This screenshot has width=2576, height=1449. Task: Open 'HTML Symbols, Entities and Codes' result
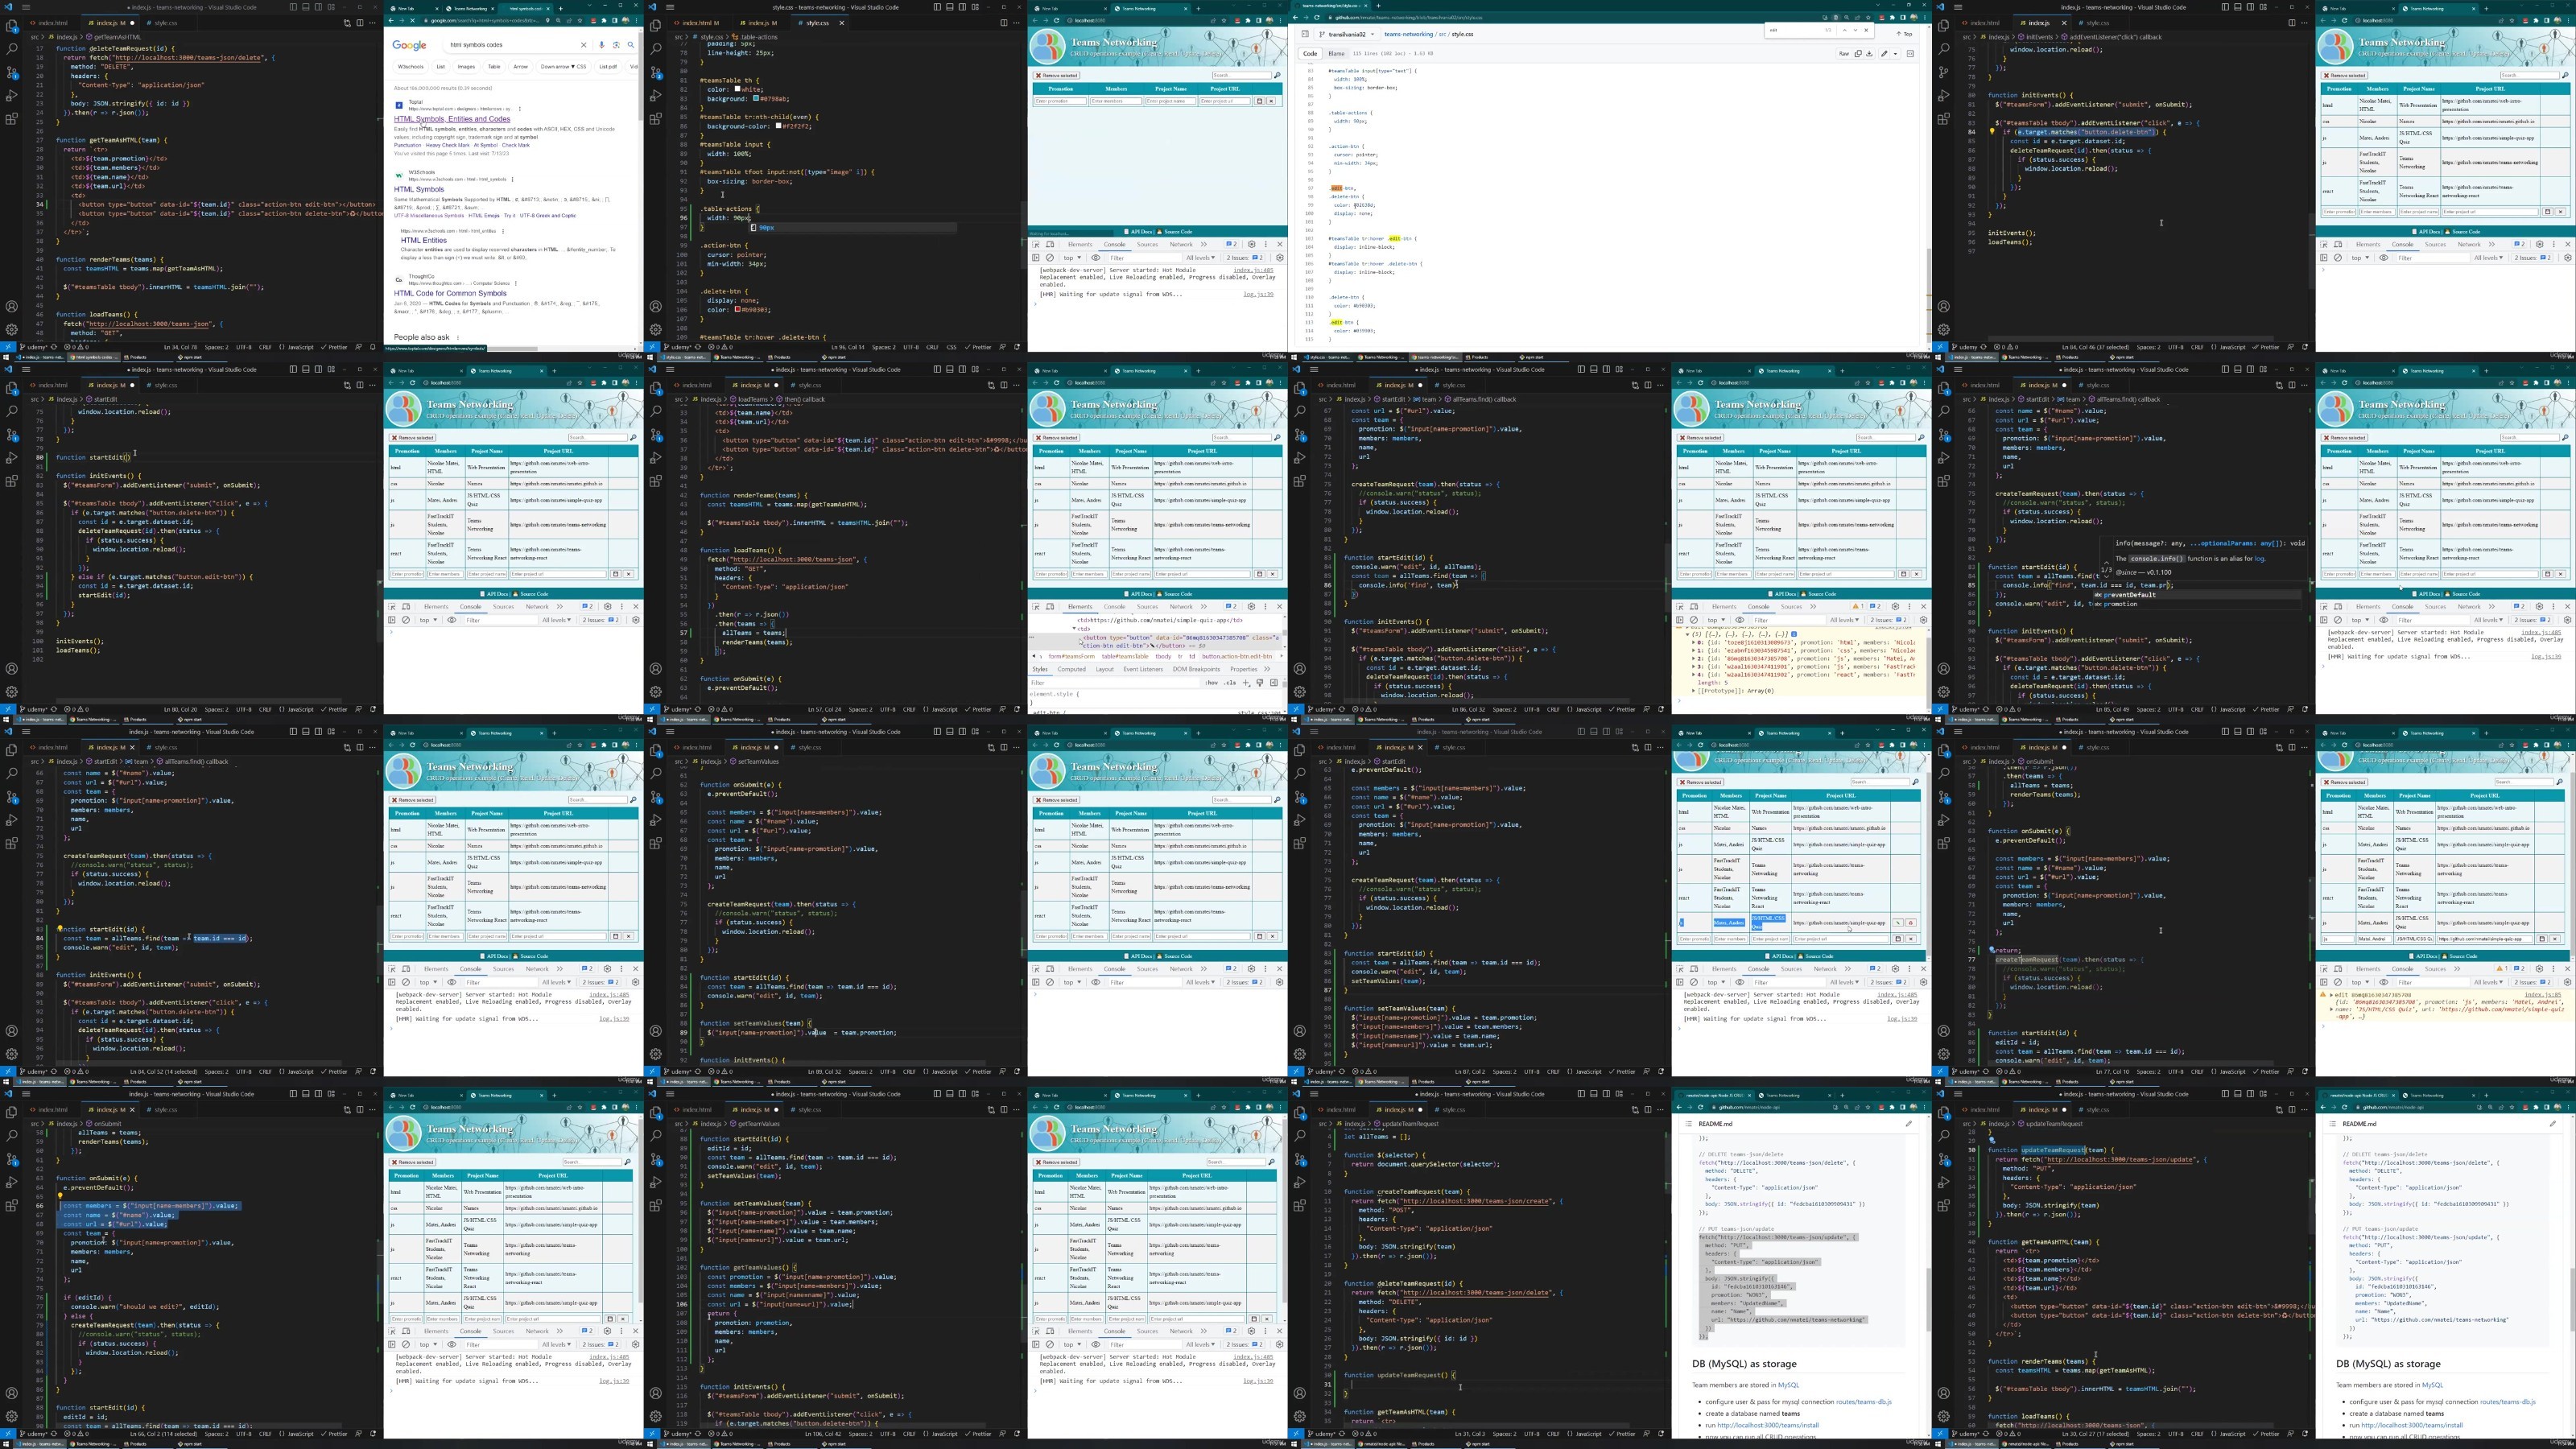tap(452, 119)
